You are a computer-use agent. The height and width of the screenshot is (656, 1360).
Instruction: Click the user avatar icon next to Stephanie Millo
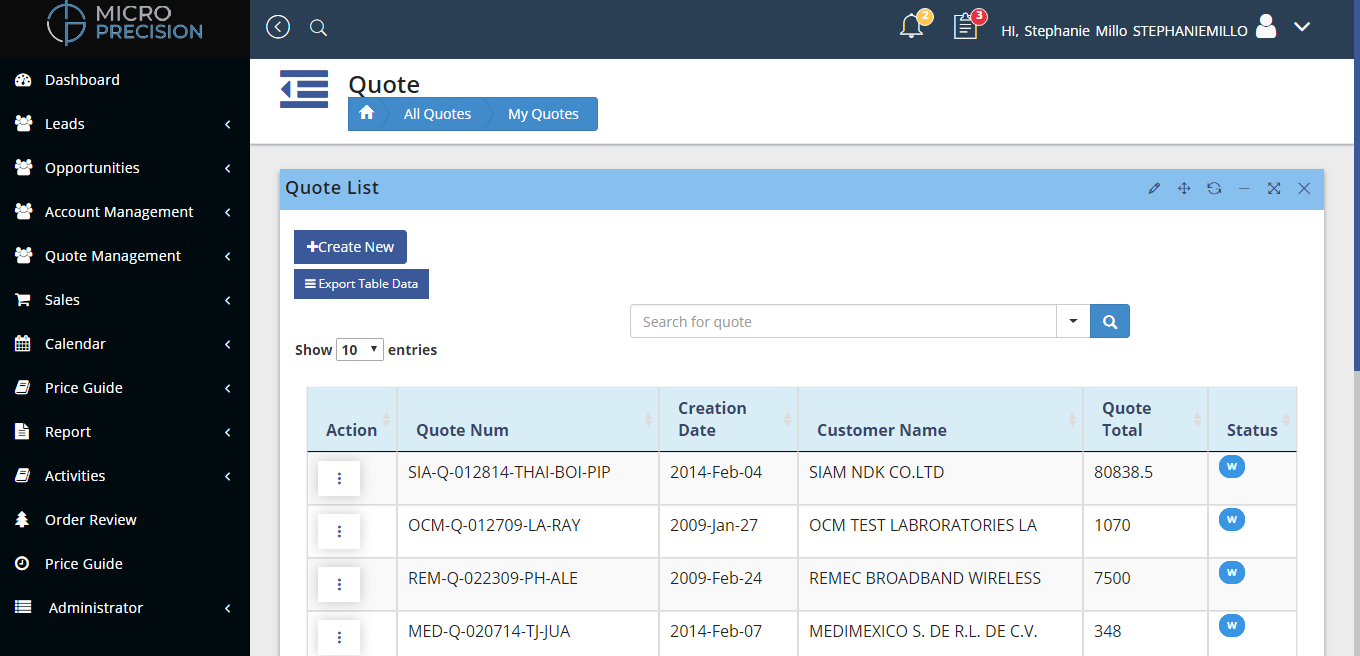pyautogui.click(x=1265, y=29)
